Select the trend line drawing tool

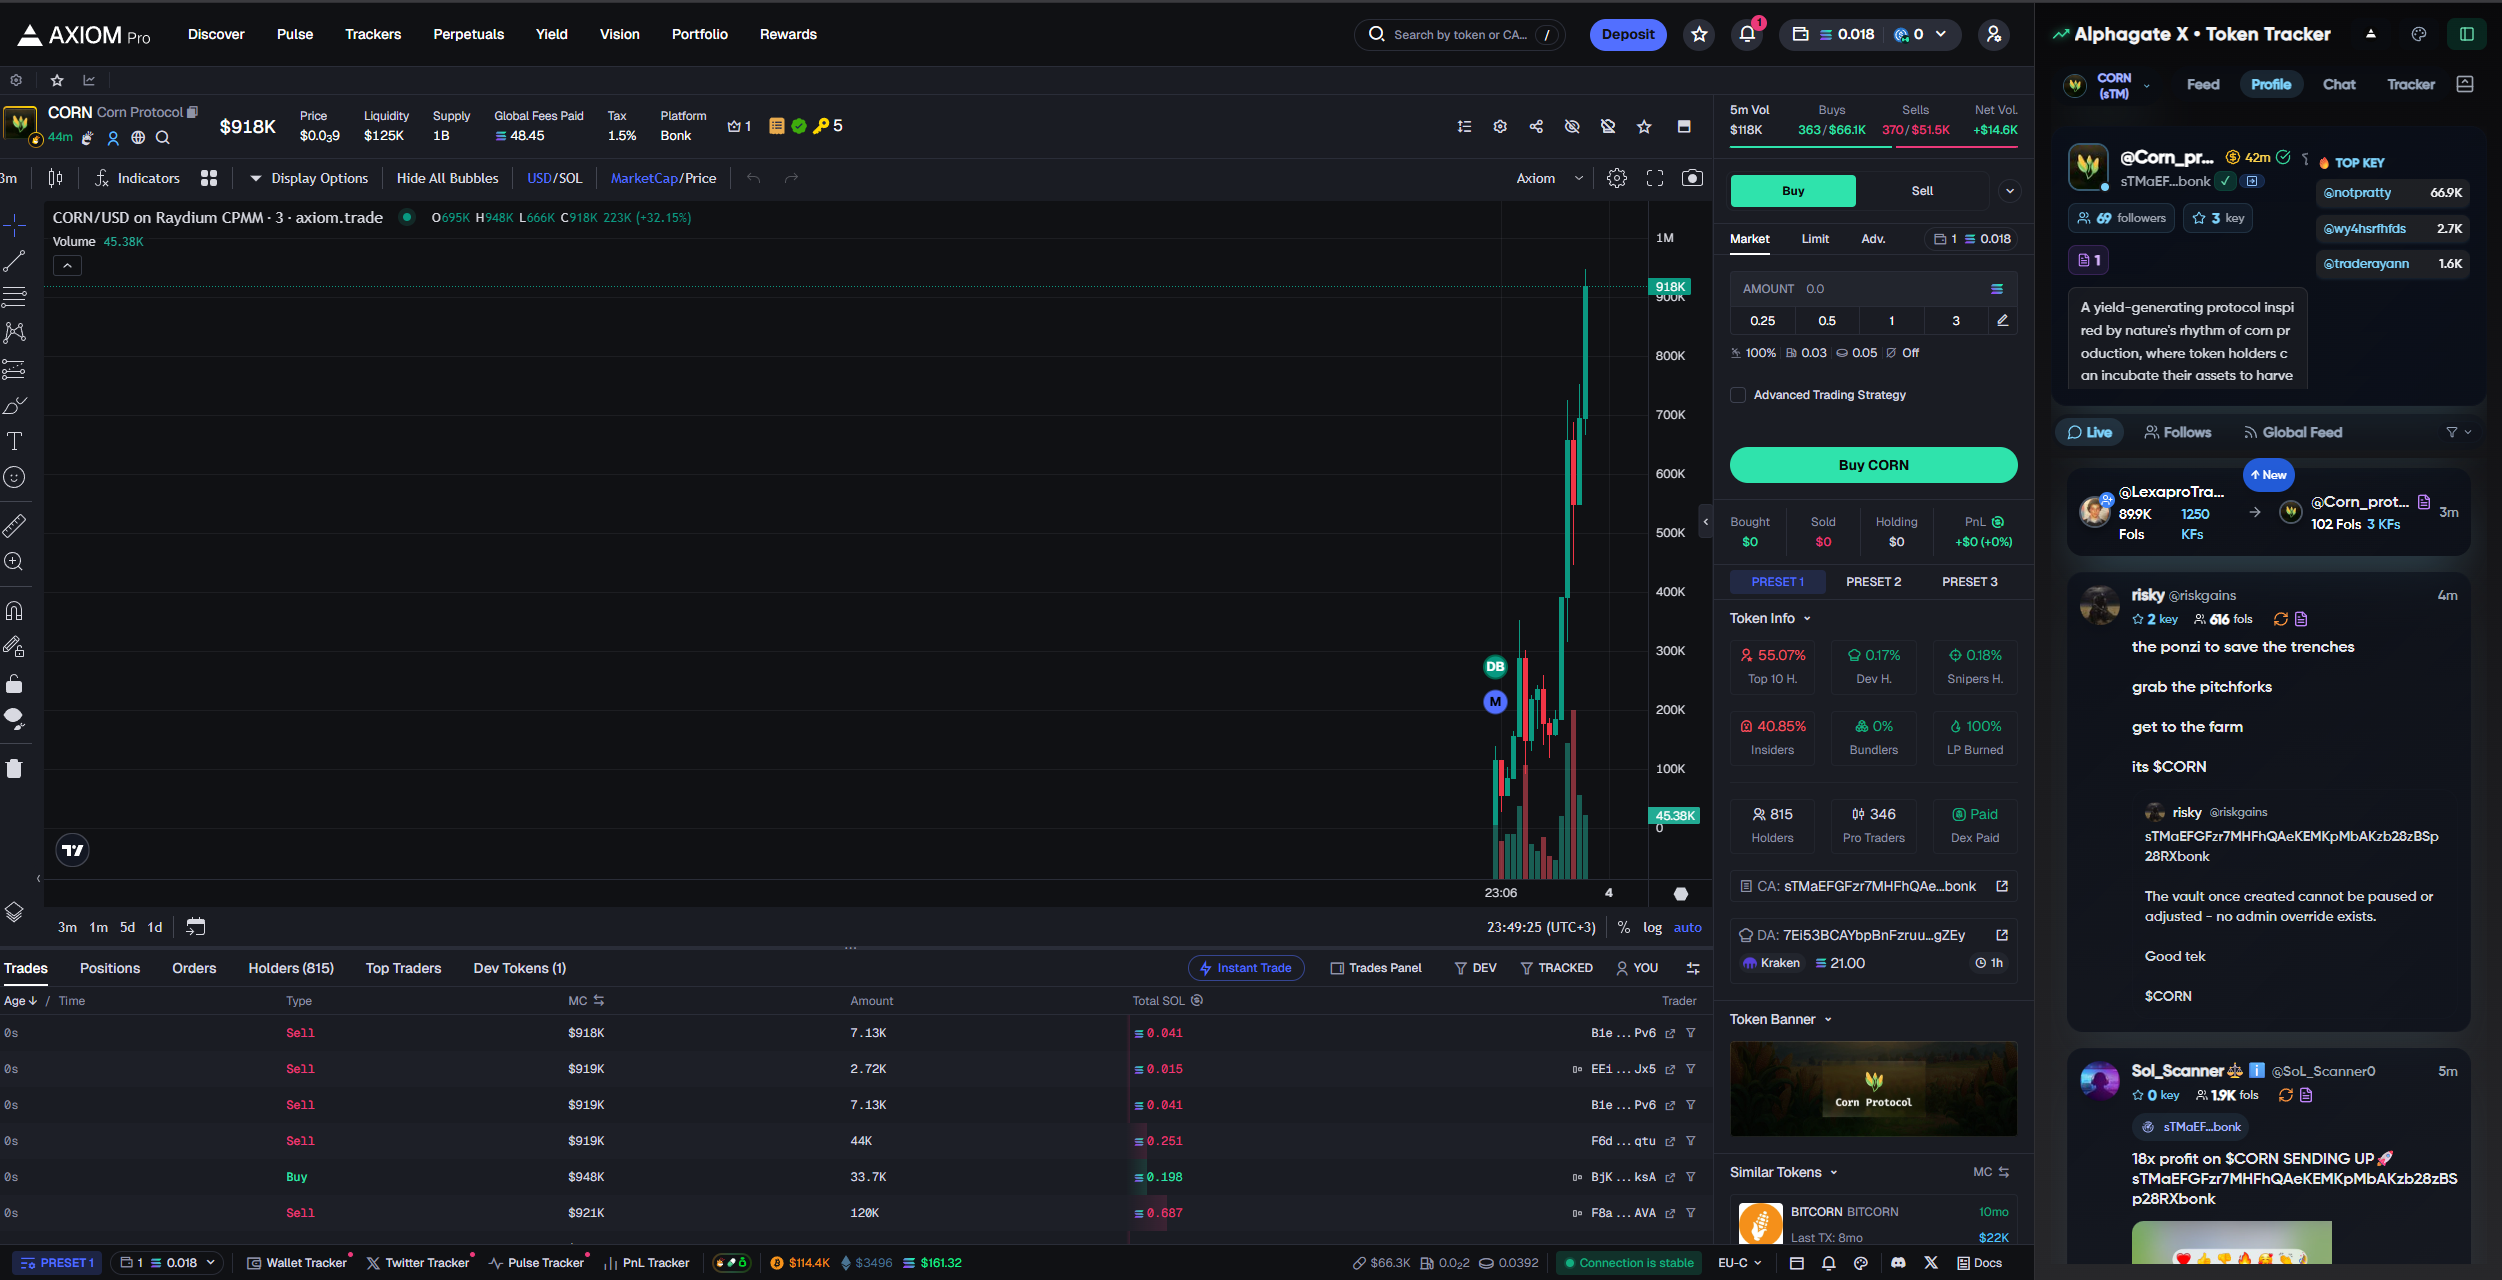click(14, 261)
